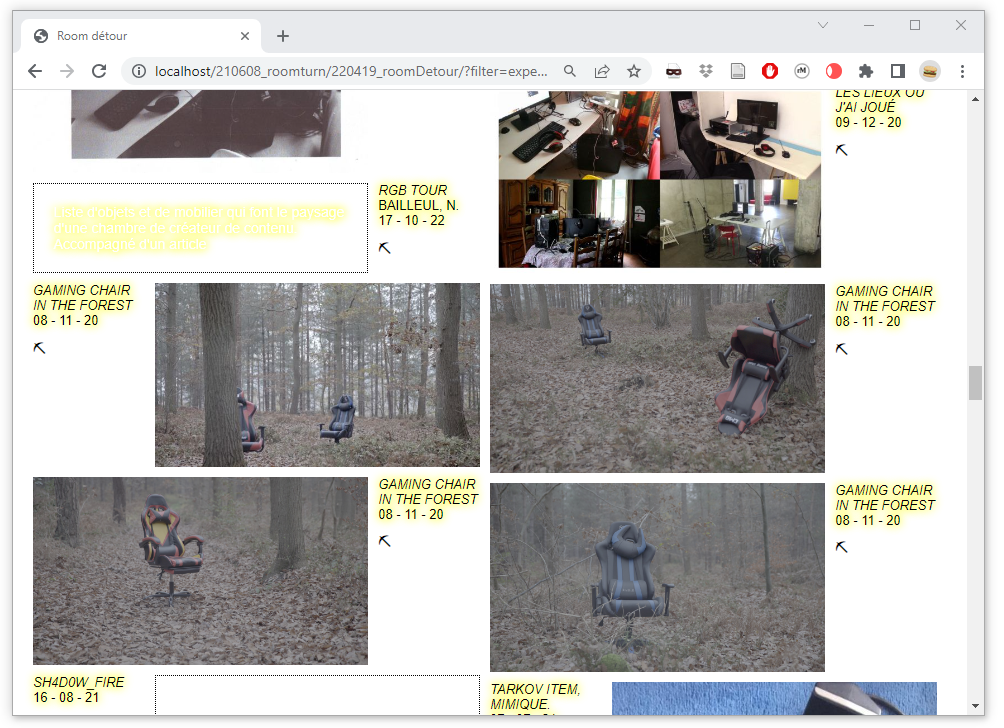Open the burger profile avatar menu
The image size is (1004, 728).
coord(930,71)
